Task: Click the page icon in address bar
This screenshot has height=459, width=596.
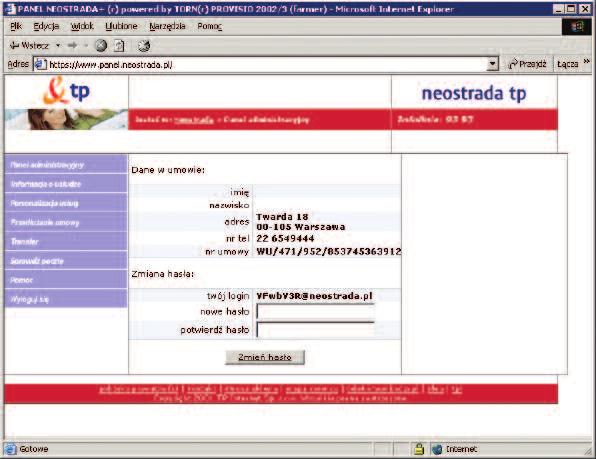Action: tap(40, 64)
